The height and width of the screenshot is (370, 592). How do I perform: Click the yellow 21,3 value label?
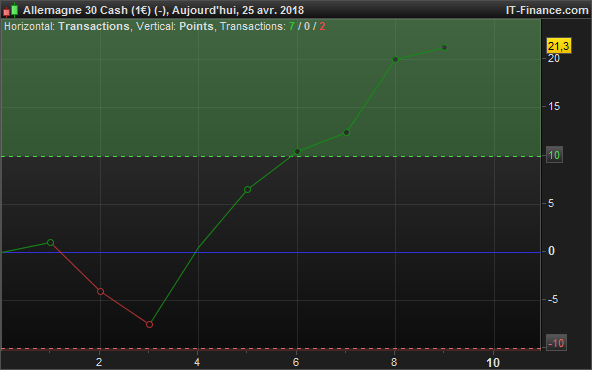point(558,46)
